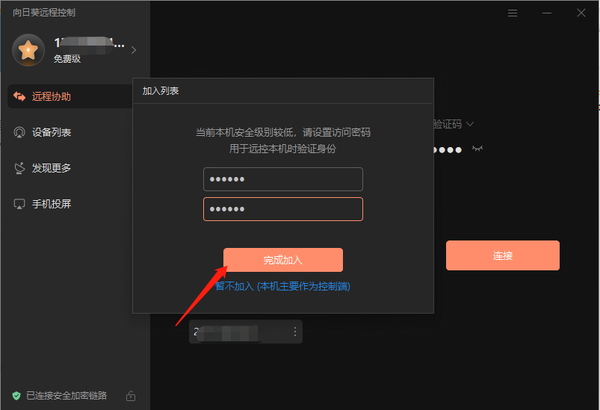Image resolution: width=600 pixels, height=410 pixels.
Task: Click the 手机投屏 screen cast icon
Action: [x=19, y=204]
